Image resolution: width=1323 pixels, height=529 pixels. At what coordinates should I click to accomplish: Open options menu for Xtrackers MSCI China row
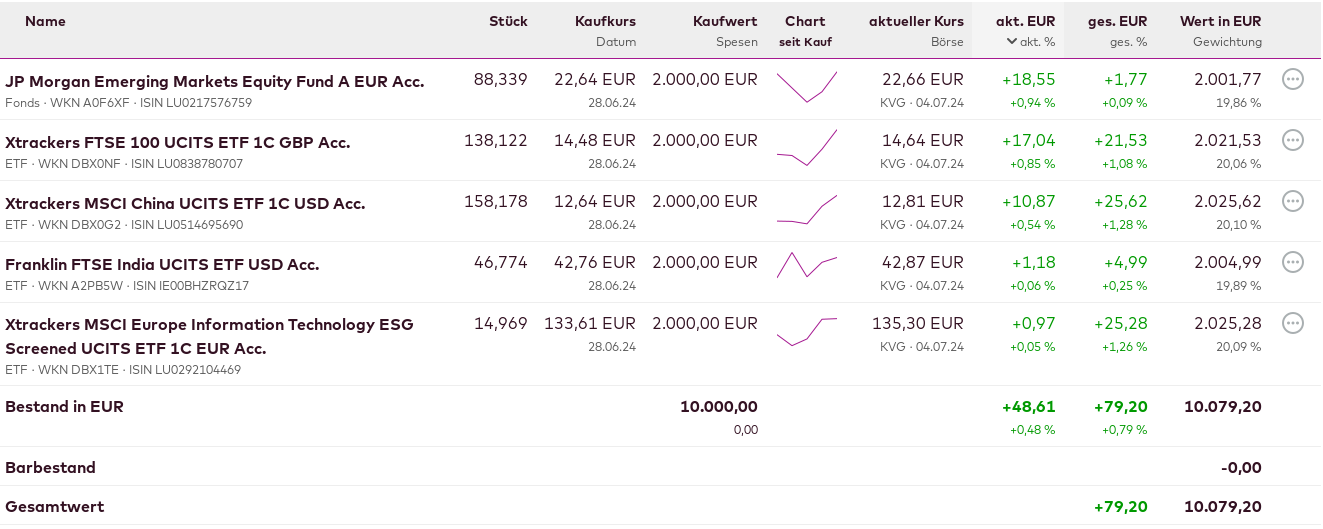pyautogui.click(x=1292, y=201)
